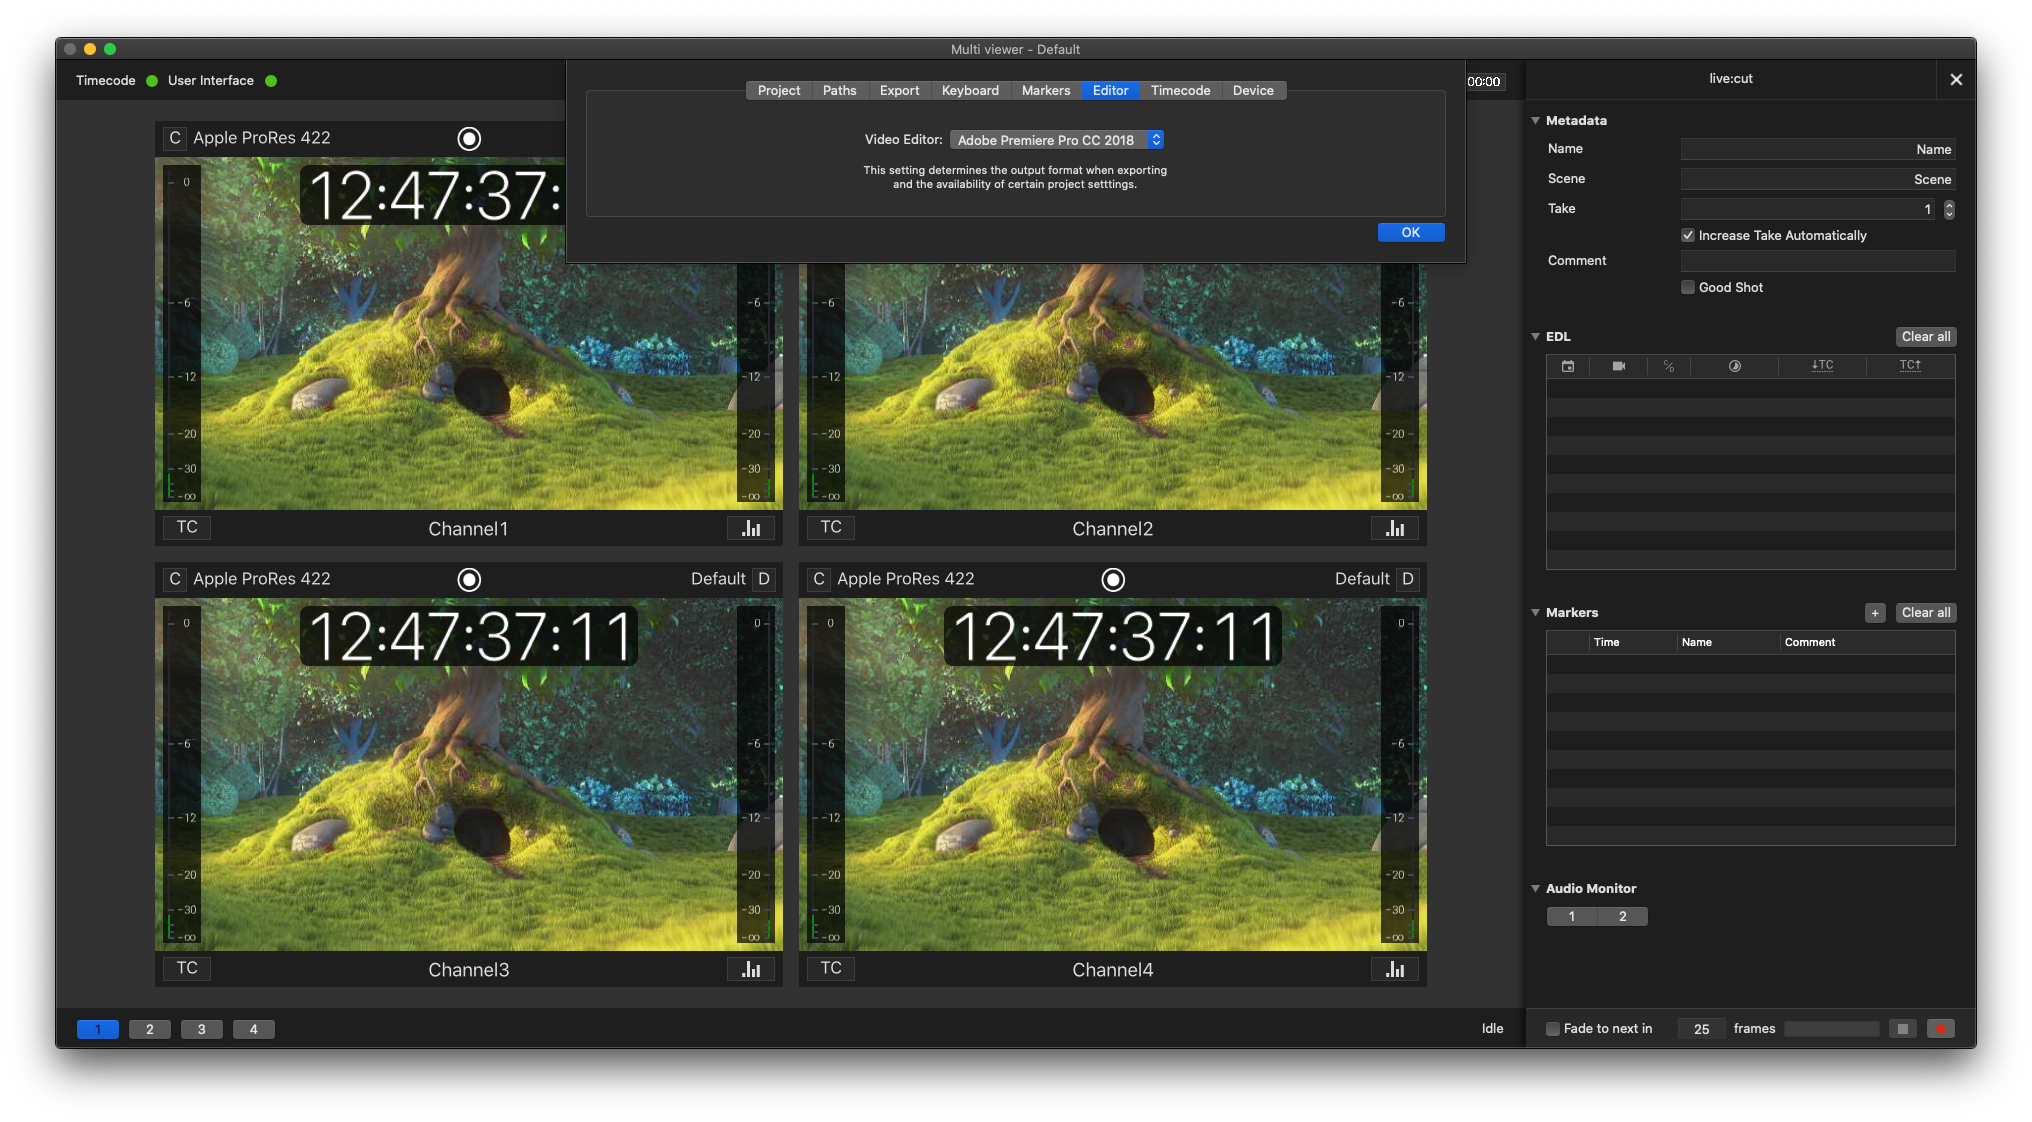Click the Name metadata input field
Image resolution: width=2032 pixels, height=1122 pixels.
click(x=1818, y=149)
